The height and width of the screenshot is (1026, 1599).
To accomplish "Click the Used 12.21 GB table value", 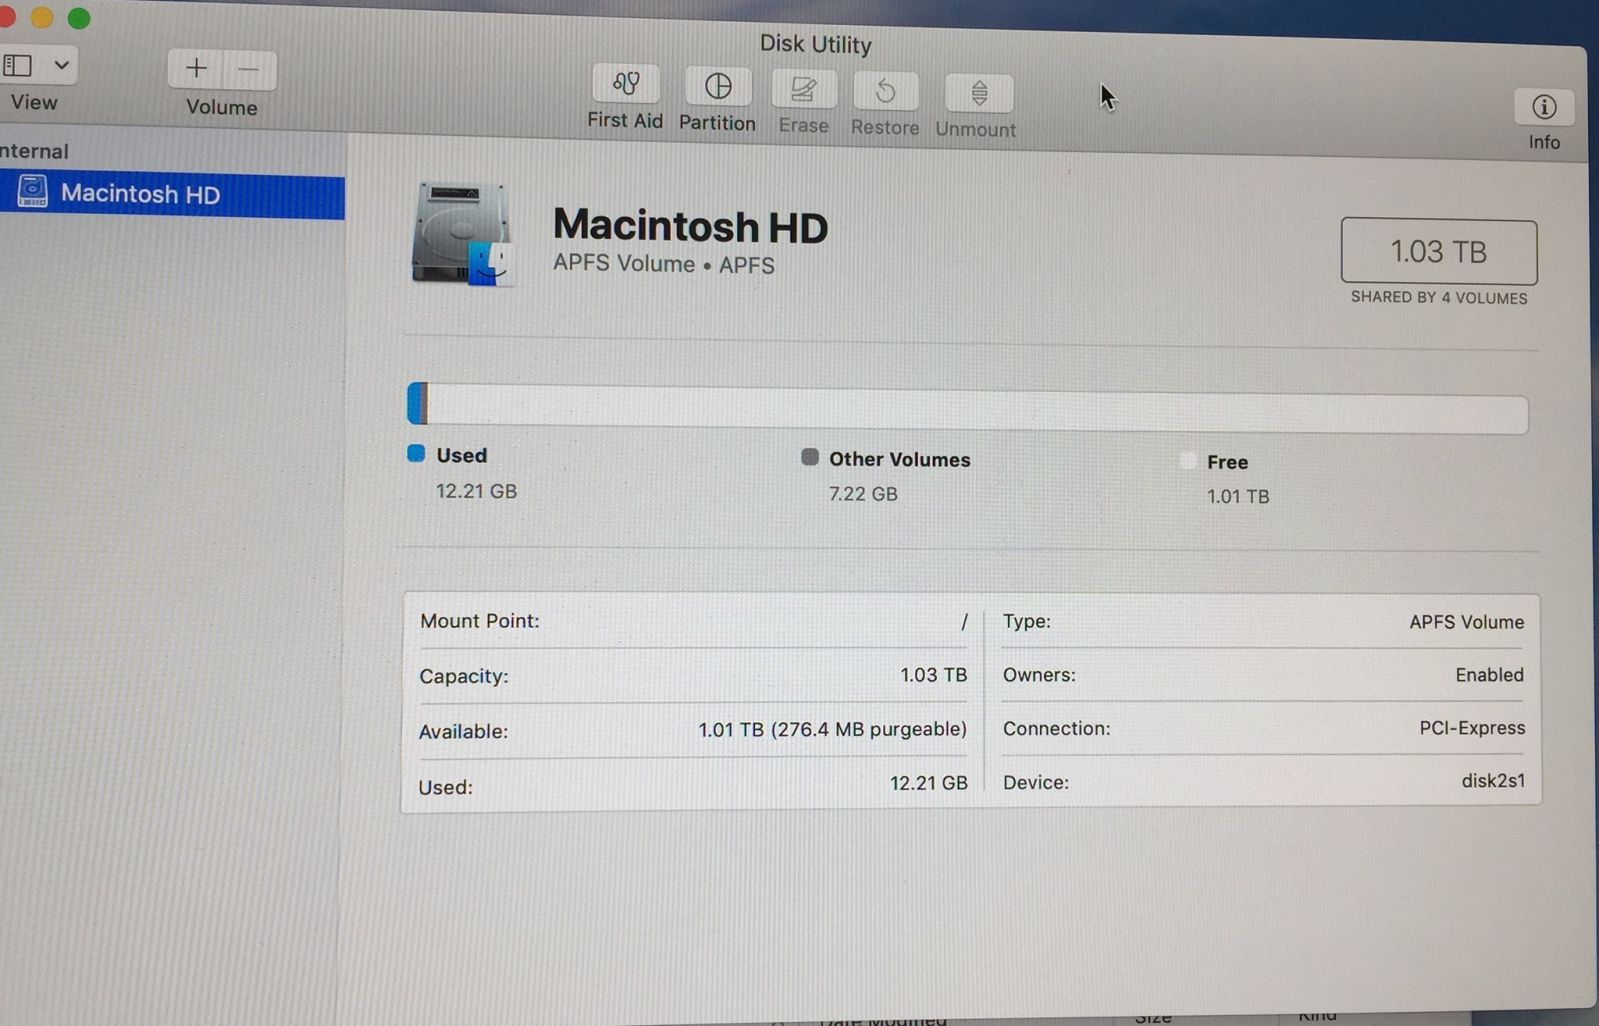I will tap(928, 783).
